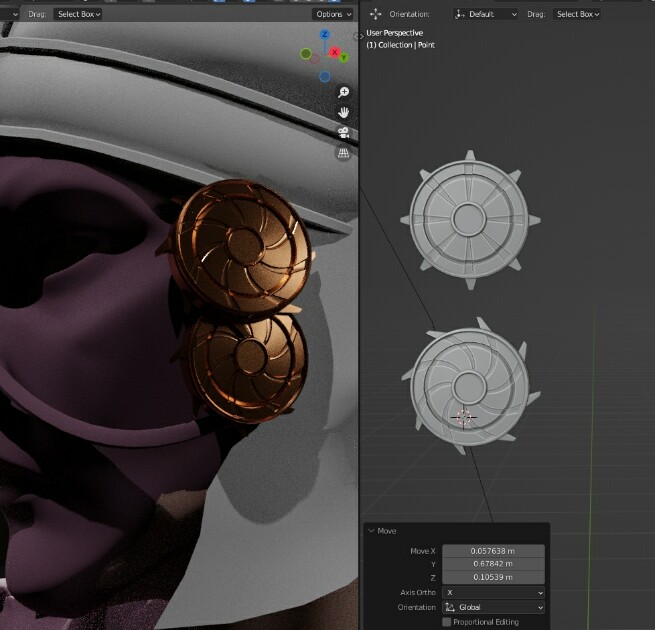Open the Global orientation dropdown in Move panel
655x630 pixels.
pyautogui.click(x=493, y=607)
